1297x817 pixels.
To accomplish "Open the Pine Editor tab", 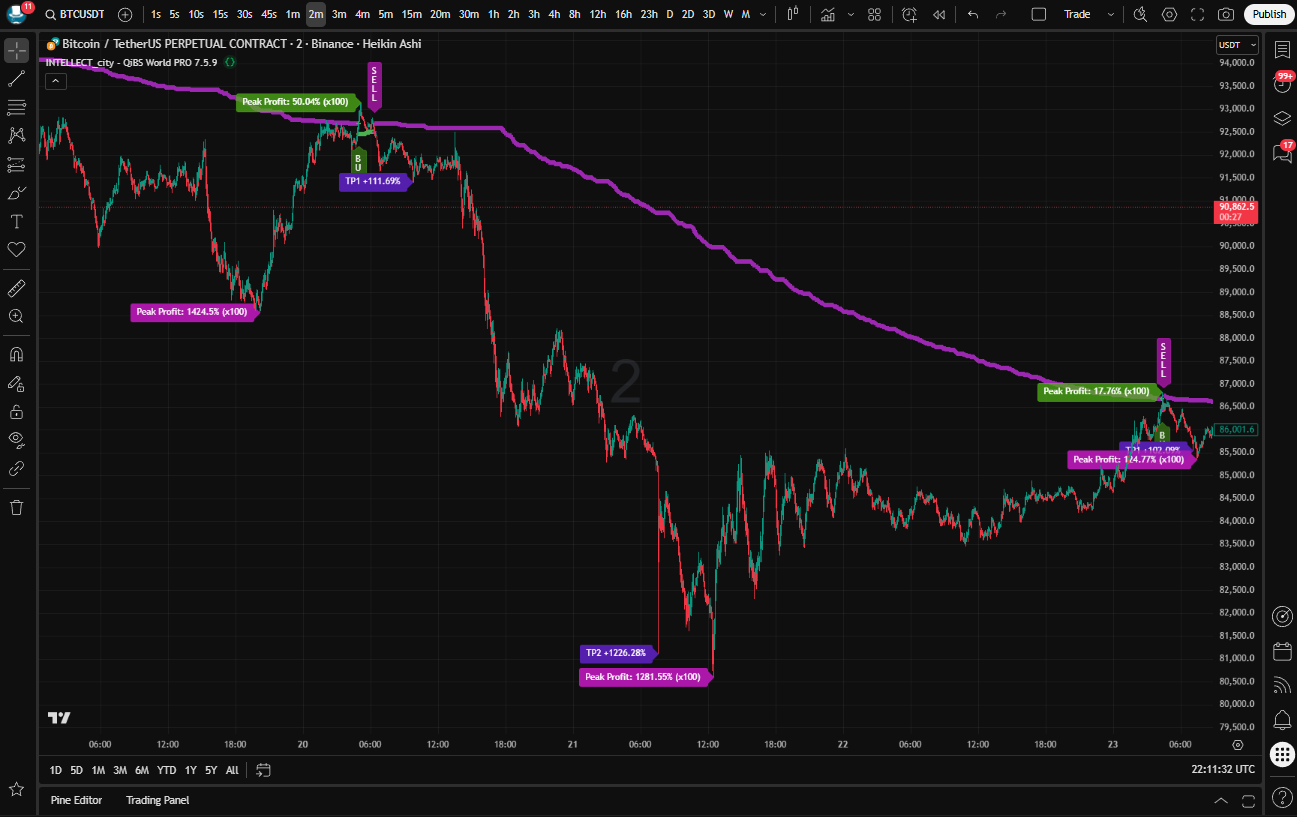I will [76, 800].
